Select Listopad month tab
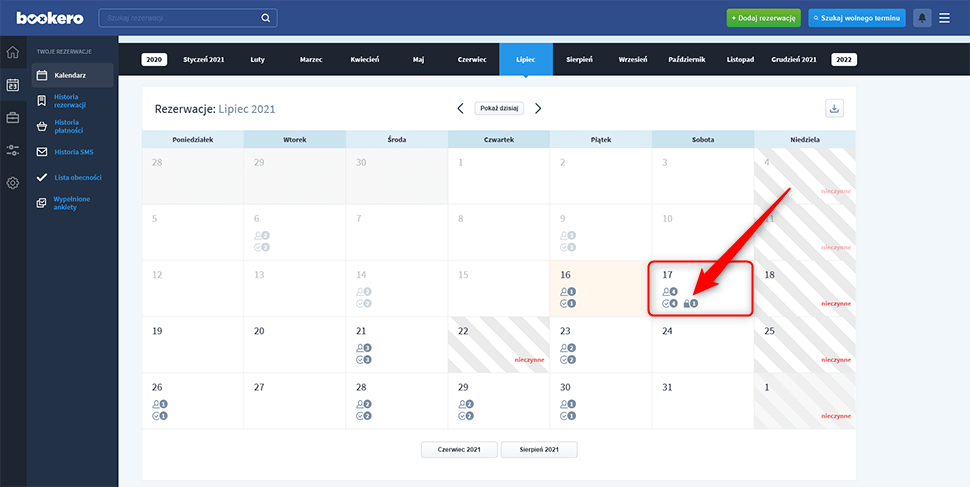The image size is (970, 487). (740, 60)
